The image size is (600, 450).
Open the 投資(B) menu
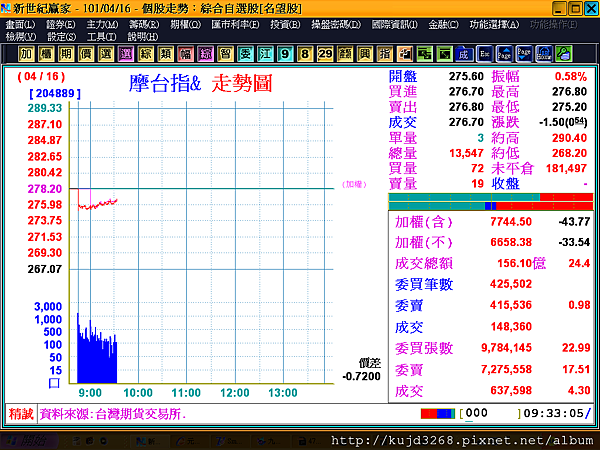point(285,25)
